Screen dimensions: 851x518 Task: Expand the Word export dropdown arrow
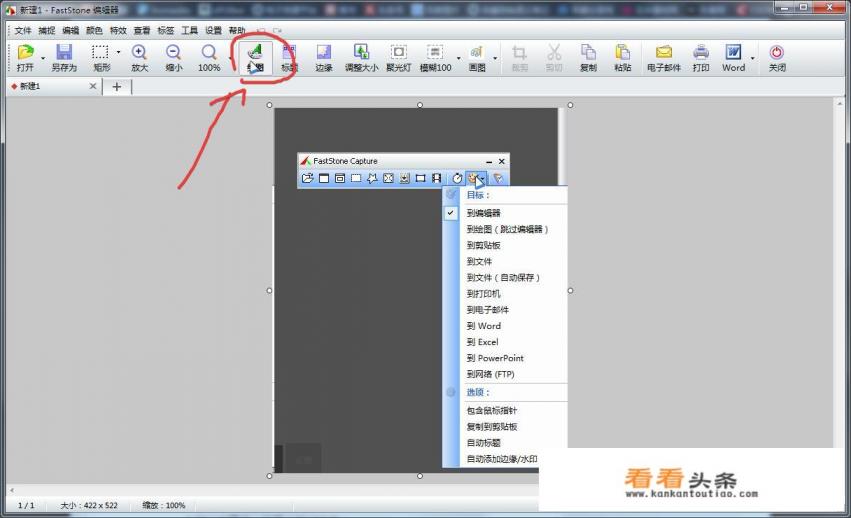(752, 57)
